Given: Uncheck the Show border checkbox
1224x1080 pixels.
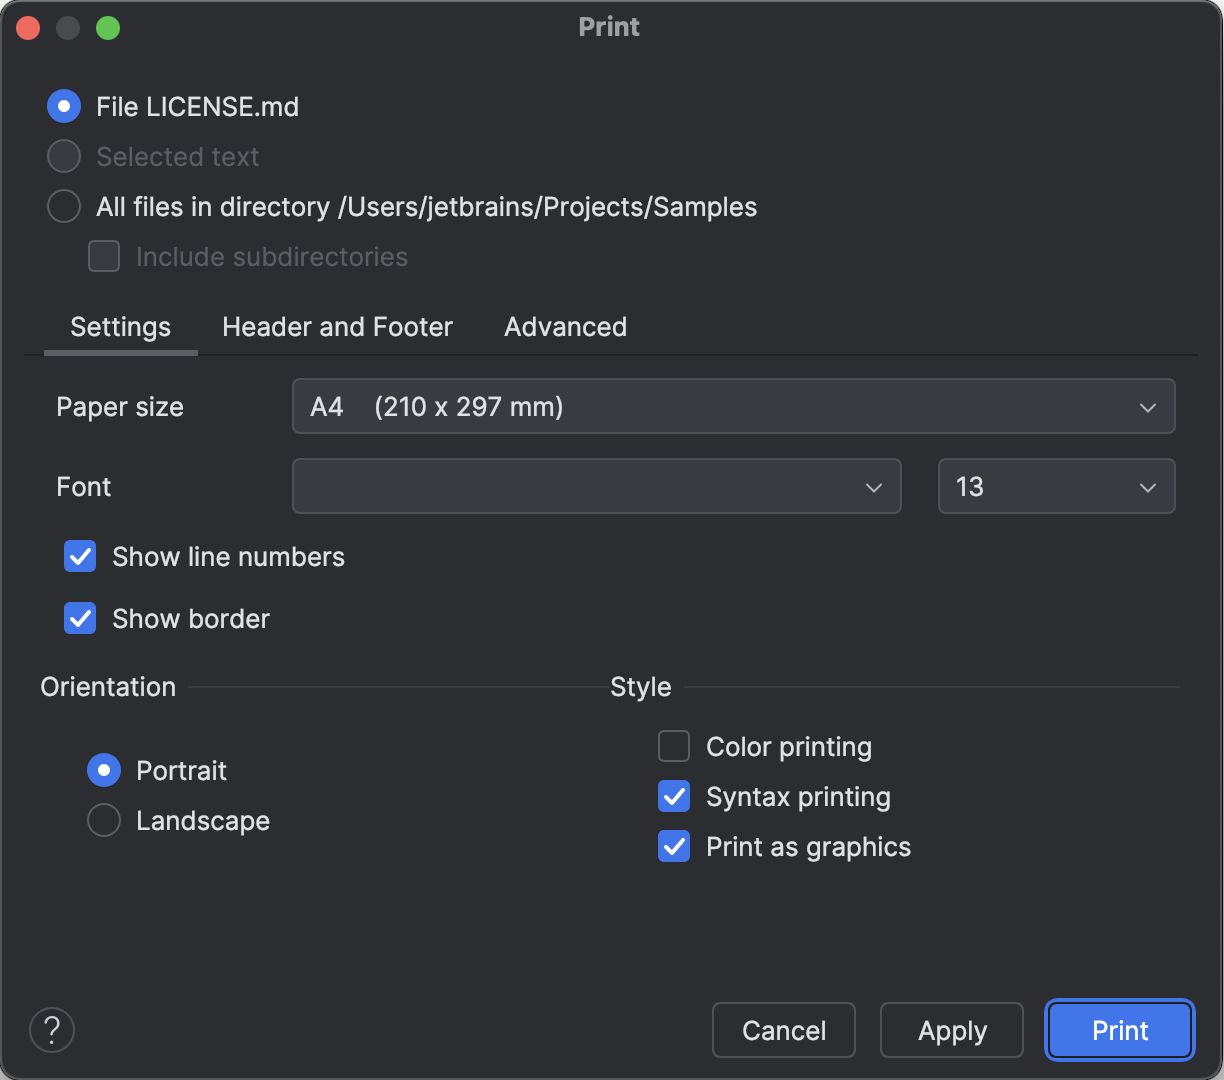Looking at the screenshot, I should [x=80, y=619].
